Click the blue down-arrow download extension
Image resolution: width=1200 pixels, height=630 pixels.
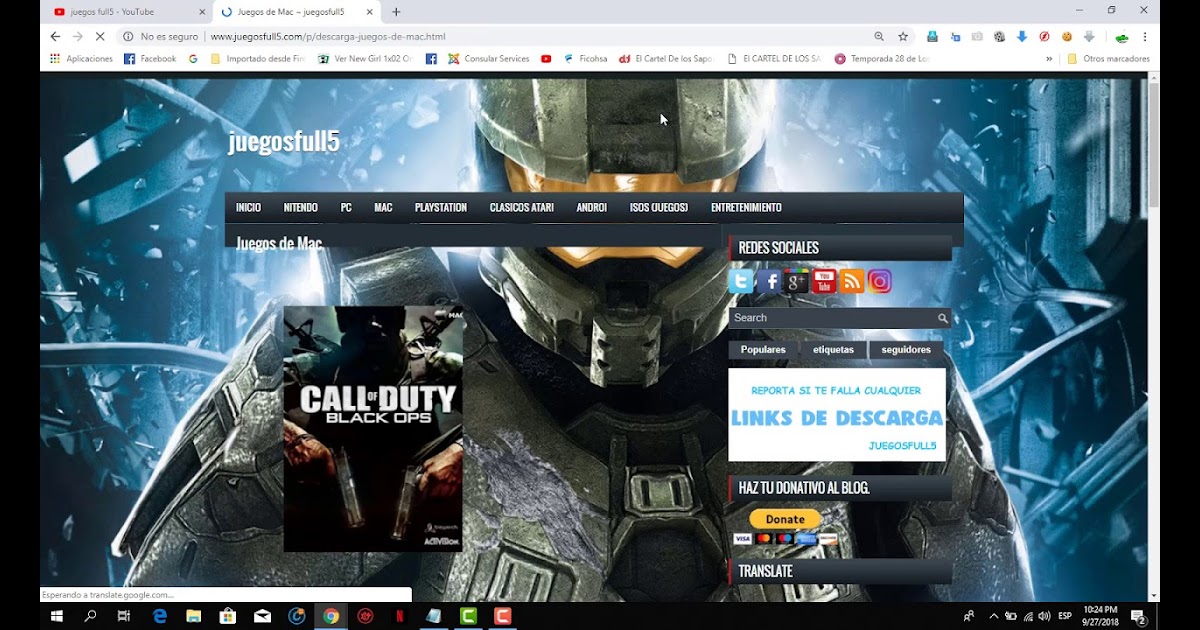(1021, 36)
